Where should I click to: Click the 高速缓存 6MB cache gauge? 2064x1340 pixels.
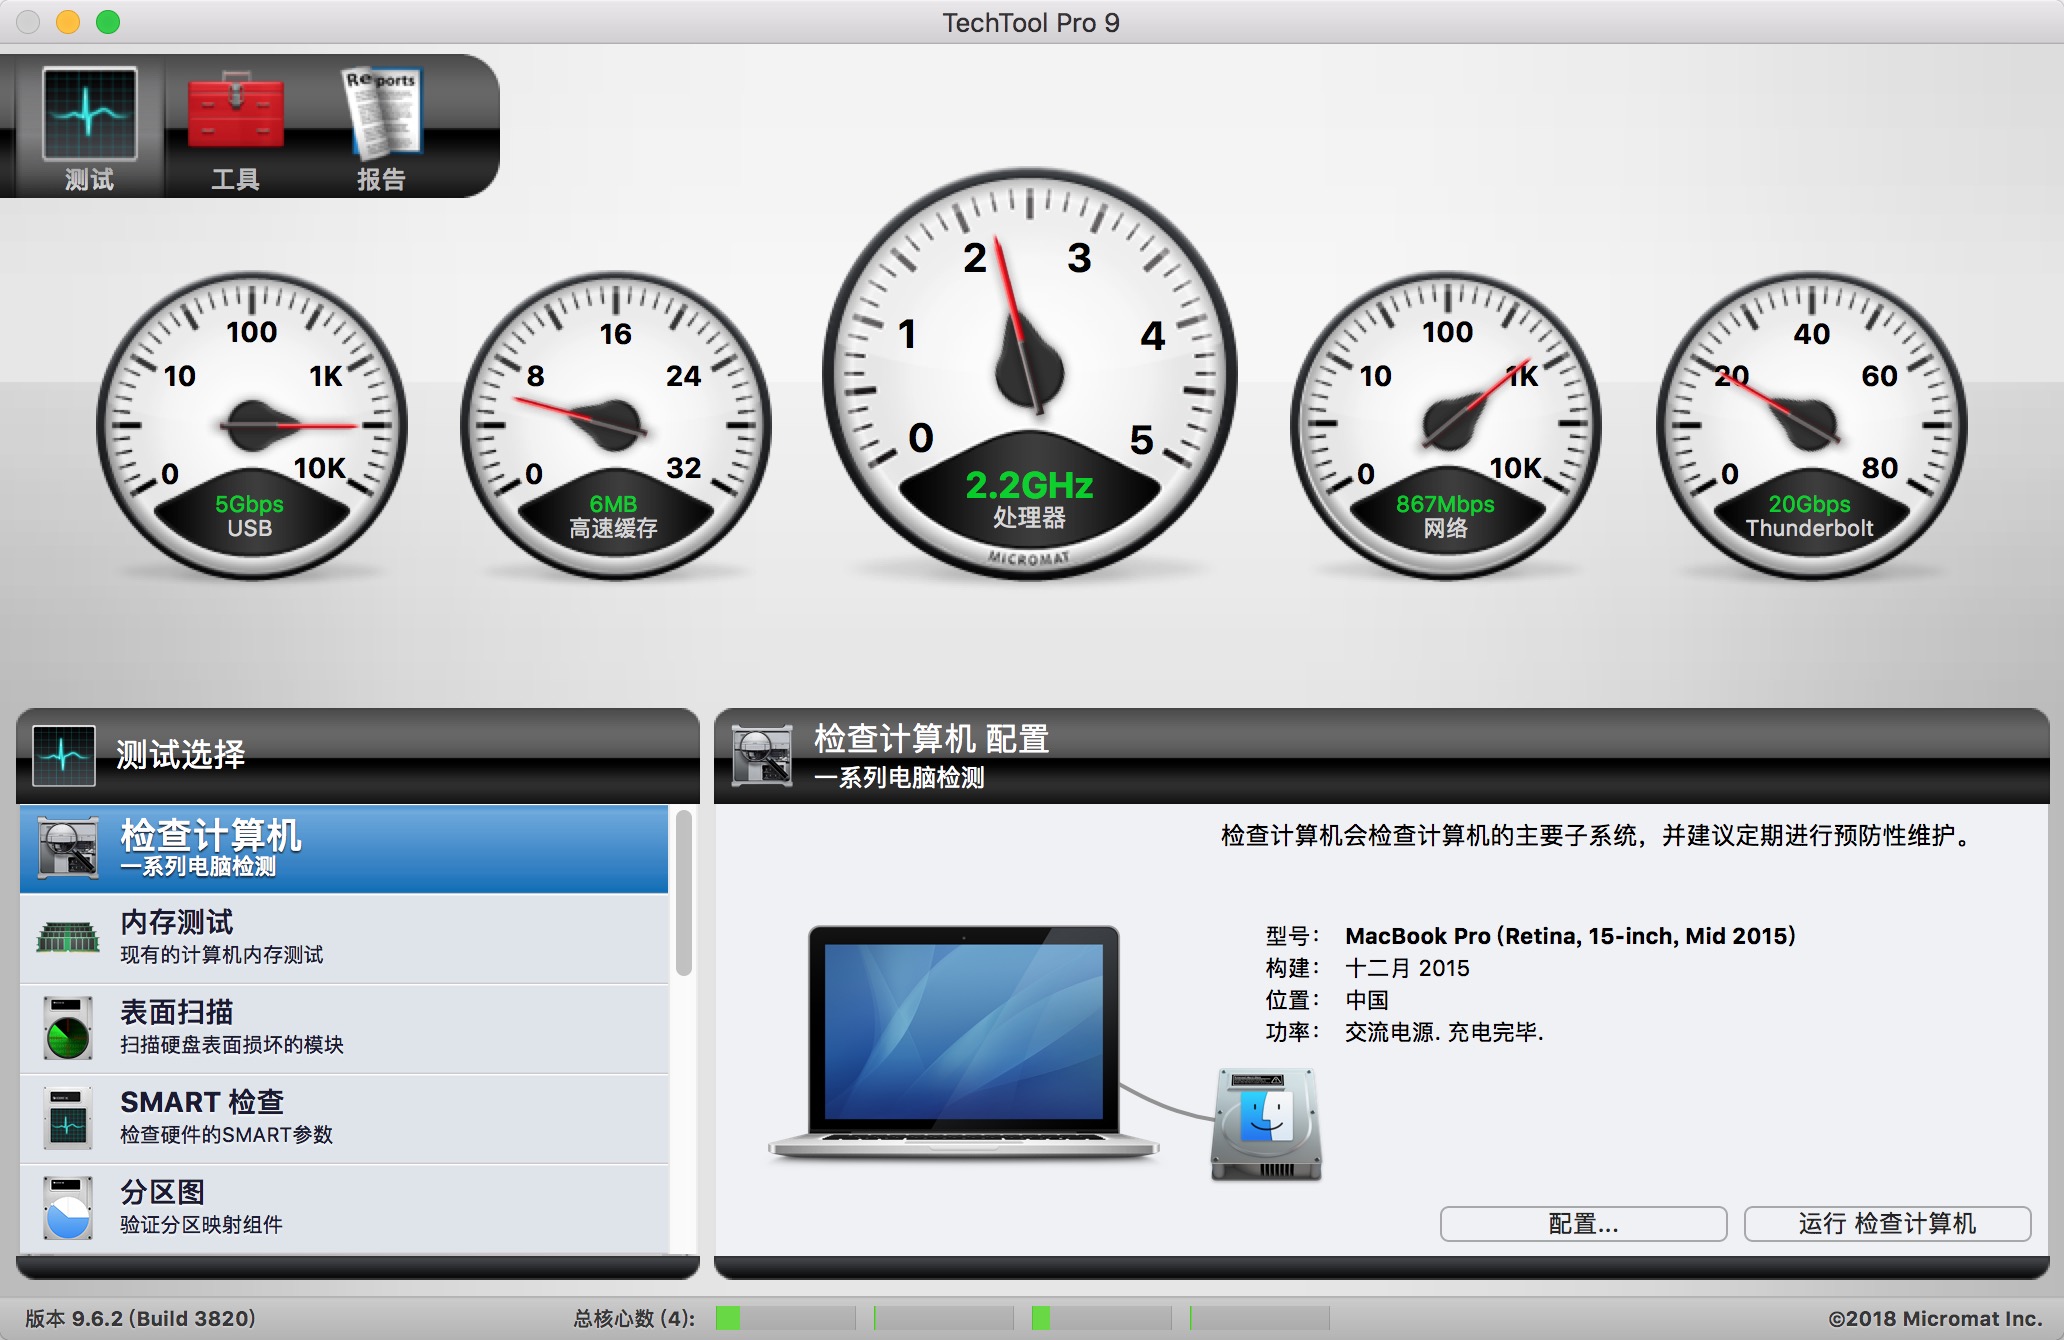[x=615, y=426]
